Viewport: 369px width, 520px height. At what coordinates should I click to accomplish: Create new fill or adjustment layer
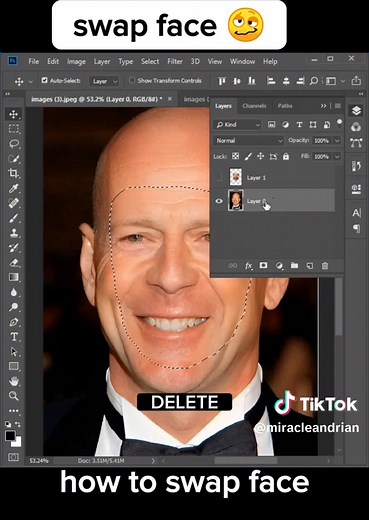279,266
